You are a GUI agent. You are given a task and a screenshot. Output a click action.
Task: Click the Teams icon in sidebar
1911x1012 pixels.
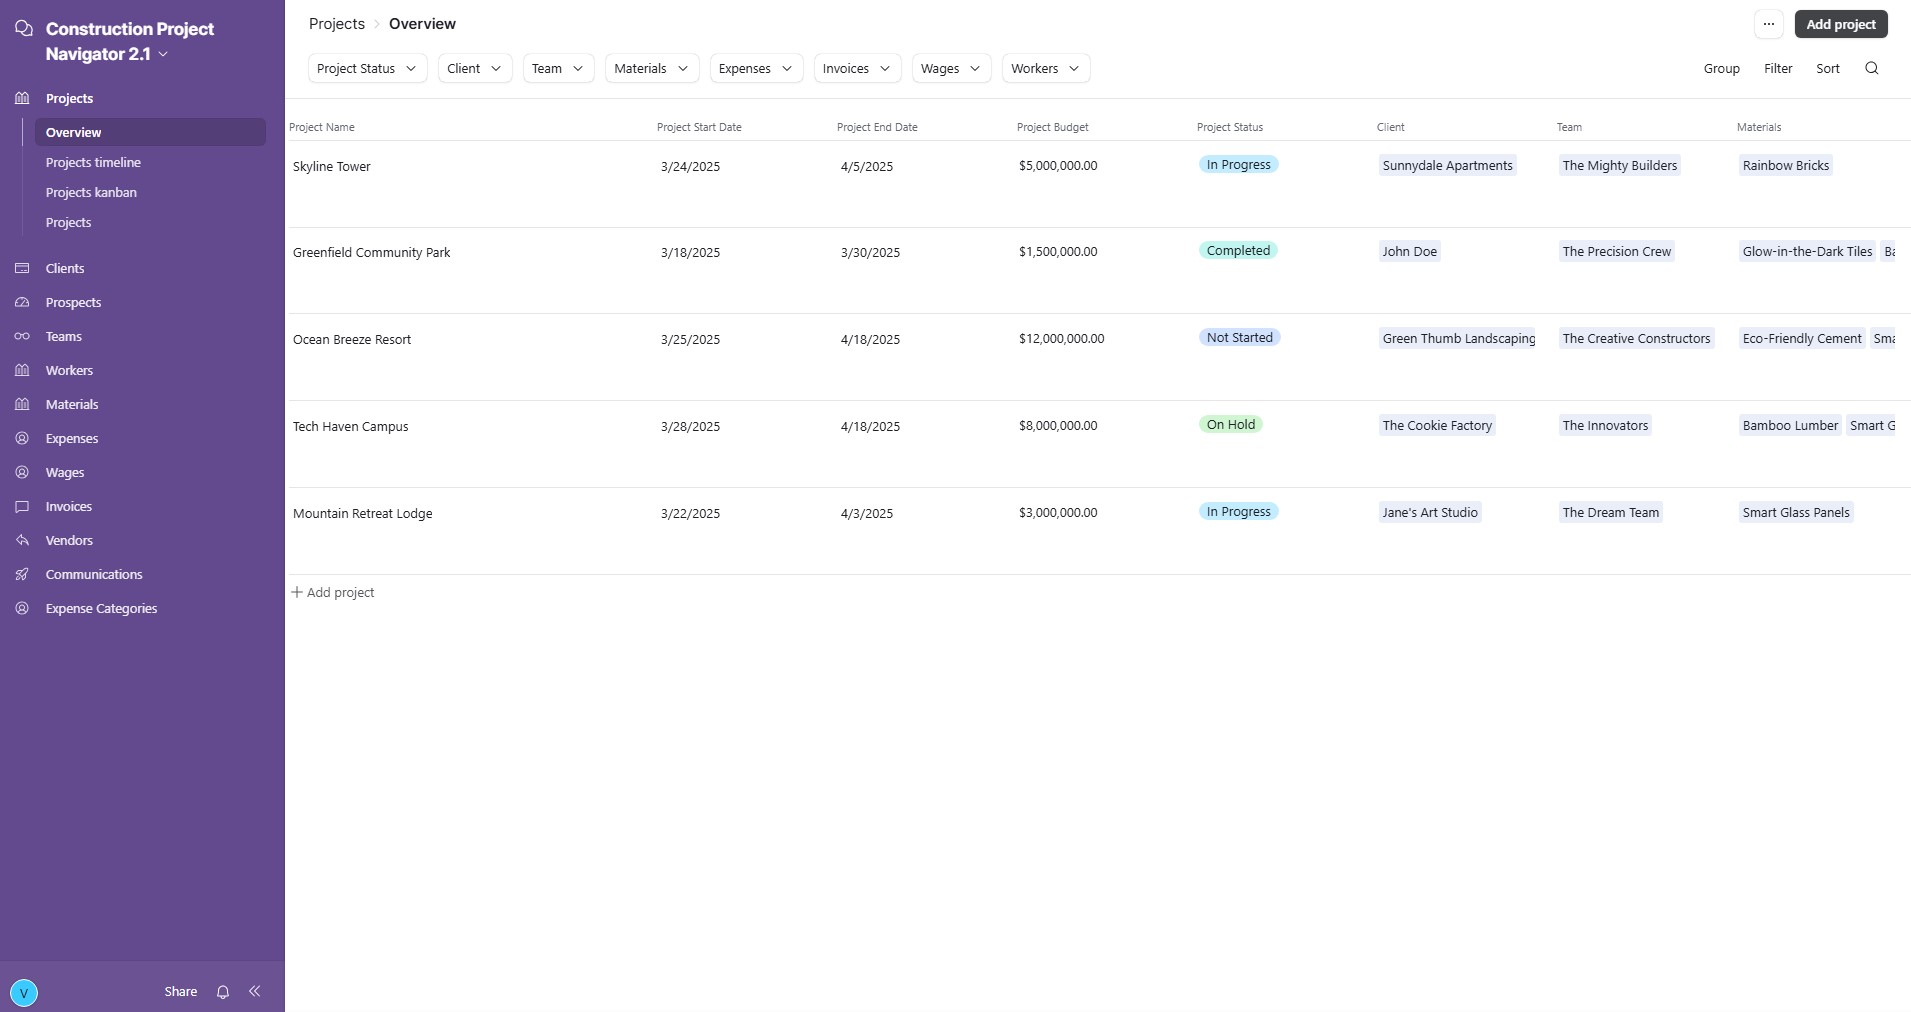22,336
